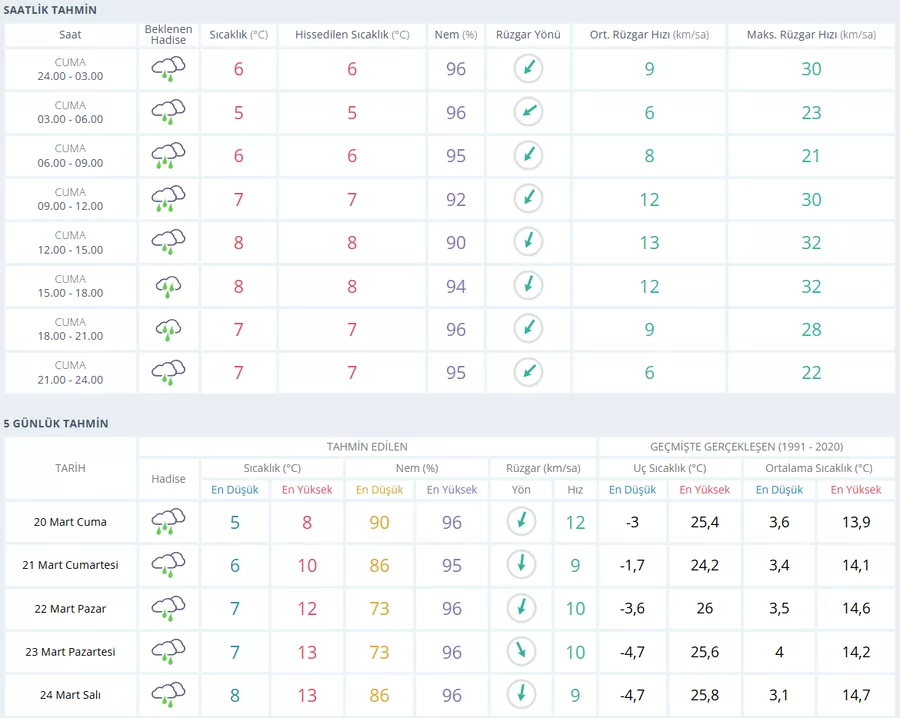Image resolution: width=900 pixels, height=718 pixels.
Task: Click the Ort. Rüzgar Hızı column header
Action: (x=648, y=35)
